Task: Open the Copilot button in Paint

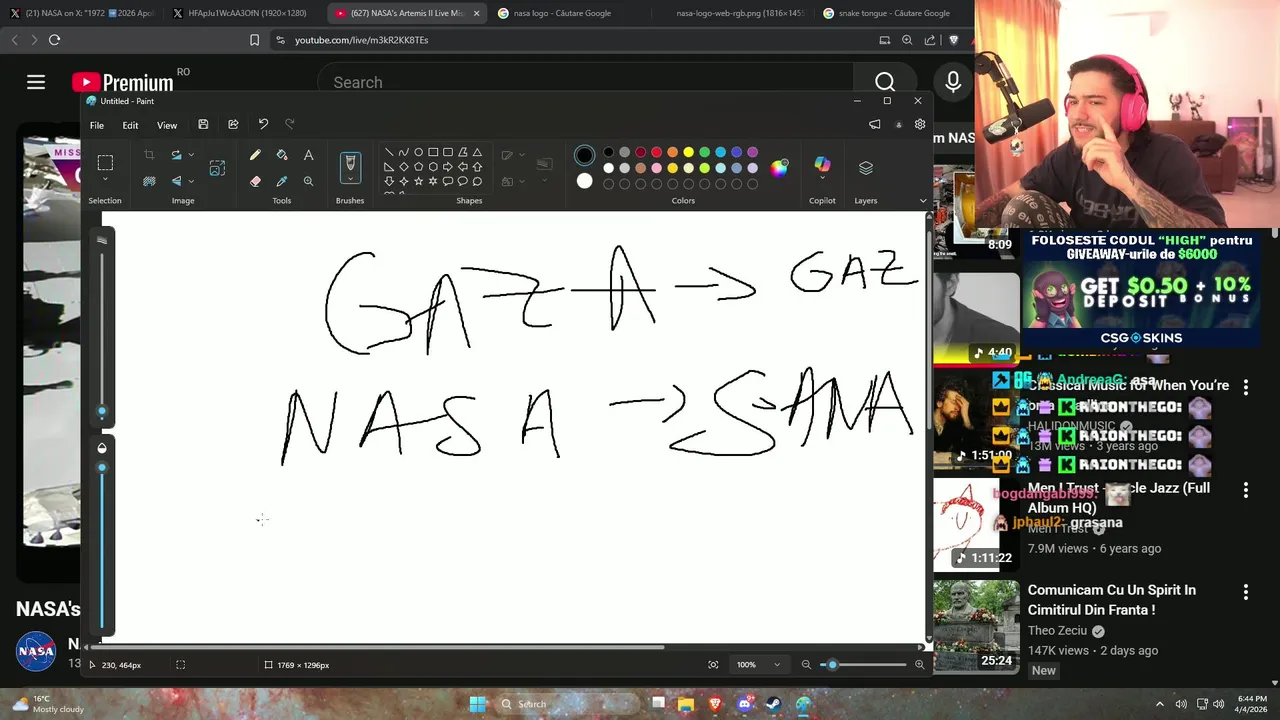Action: [x=822, y=165]
